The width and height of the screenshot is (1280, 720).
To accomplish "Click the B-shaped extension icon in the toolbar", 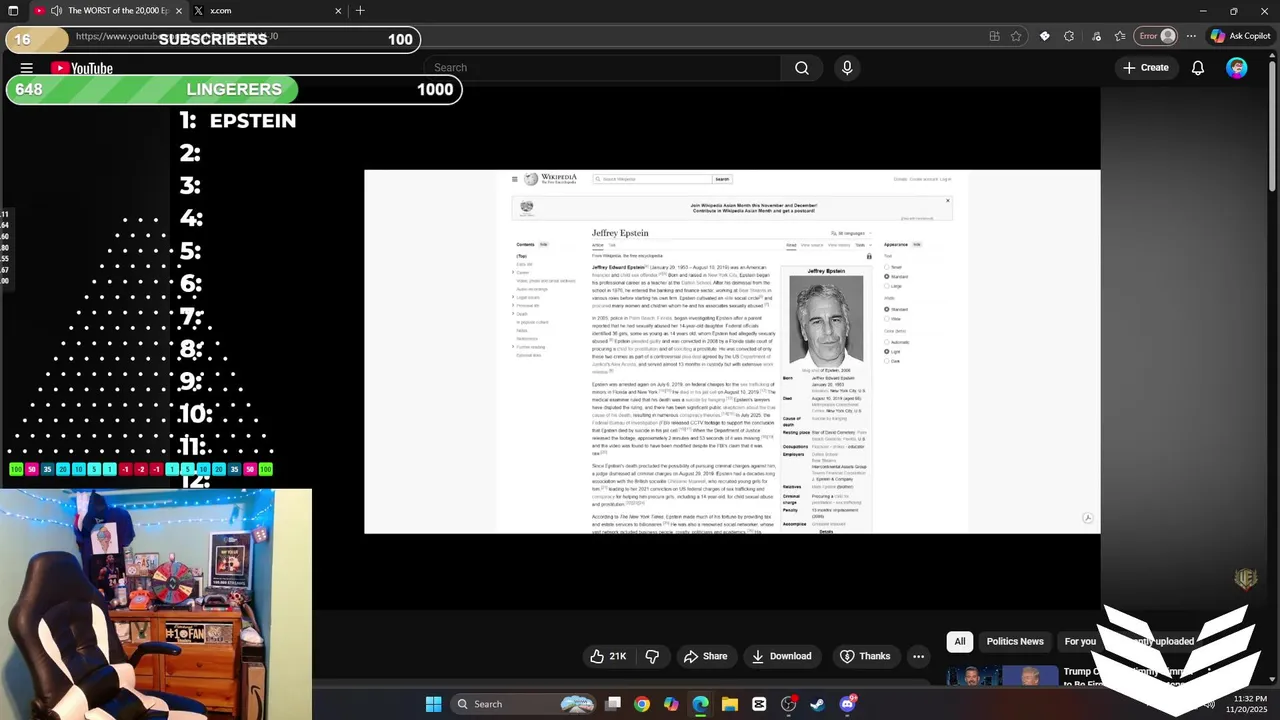I will point(1044,36).
